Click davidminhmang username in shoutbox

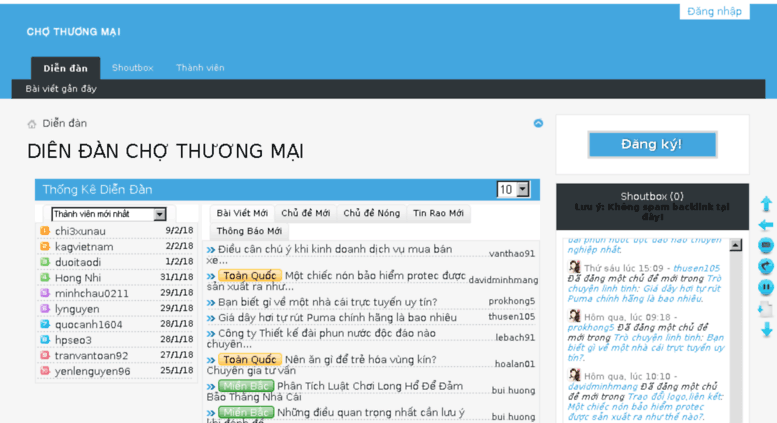pyautogui.click(x=603, y=386)
